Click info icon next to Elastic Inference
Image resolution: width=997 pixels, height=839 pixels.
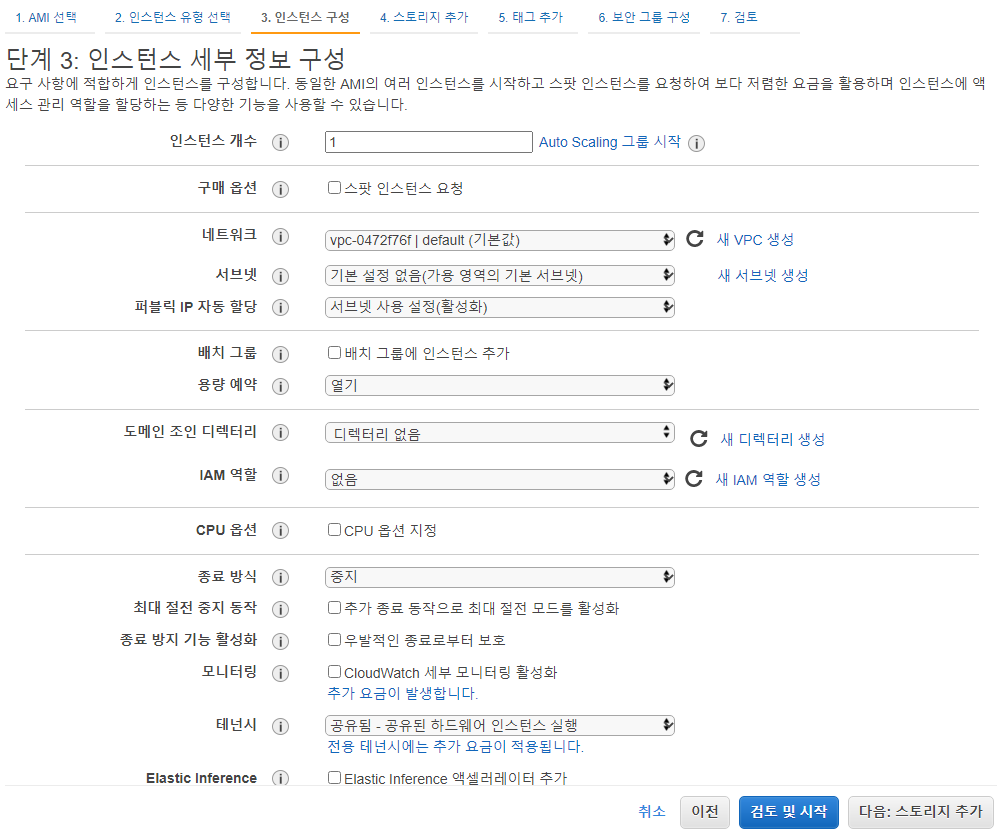280,779
